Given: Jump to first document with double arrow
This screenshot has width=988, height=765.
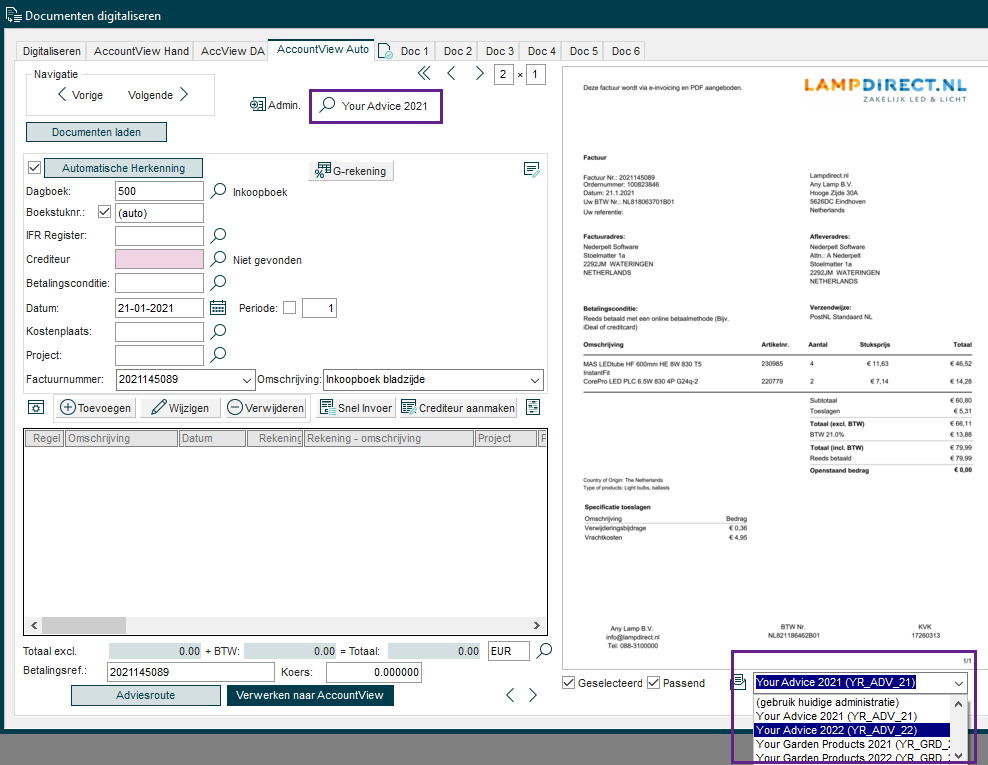Looking at the screenshot, I should pos(424,74).
